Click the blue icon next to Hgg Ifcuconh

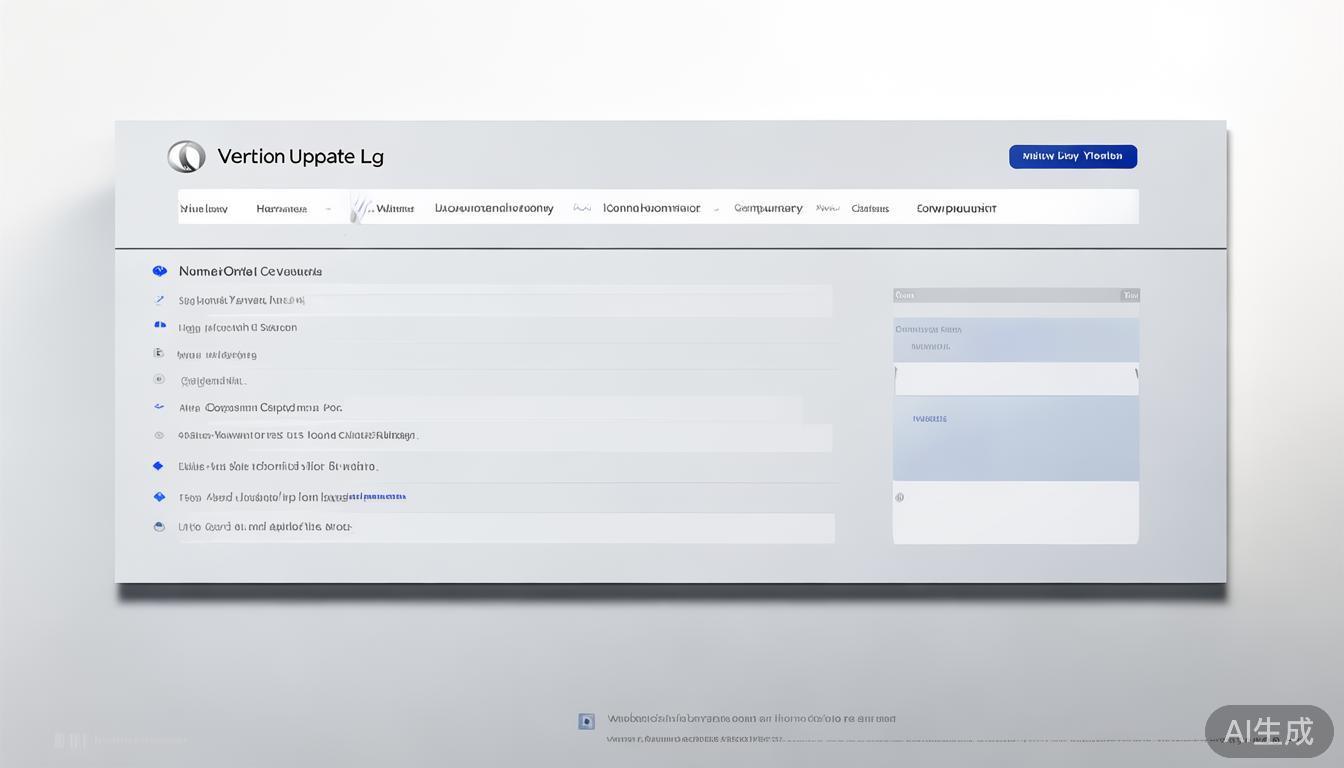[159, 325]
